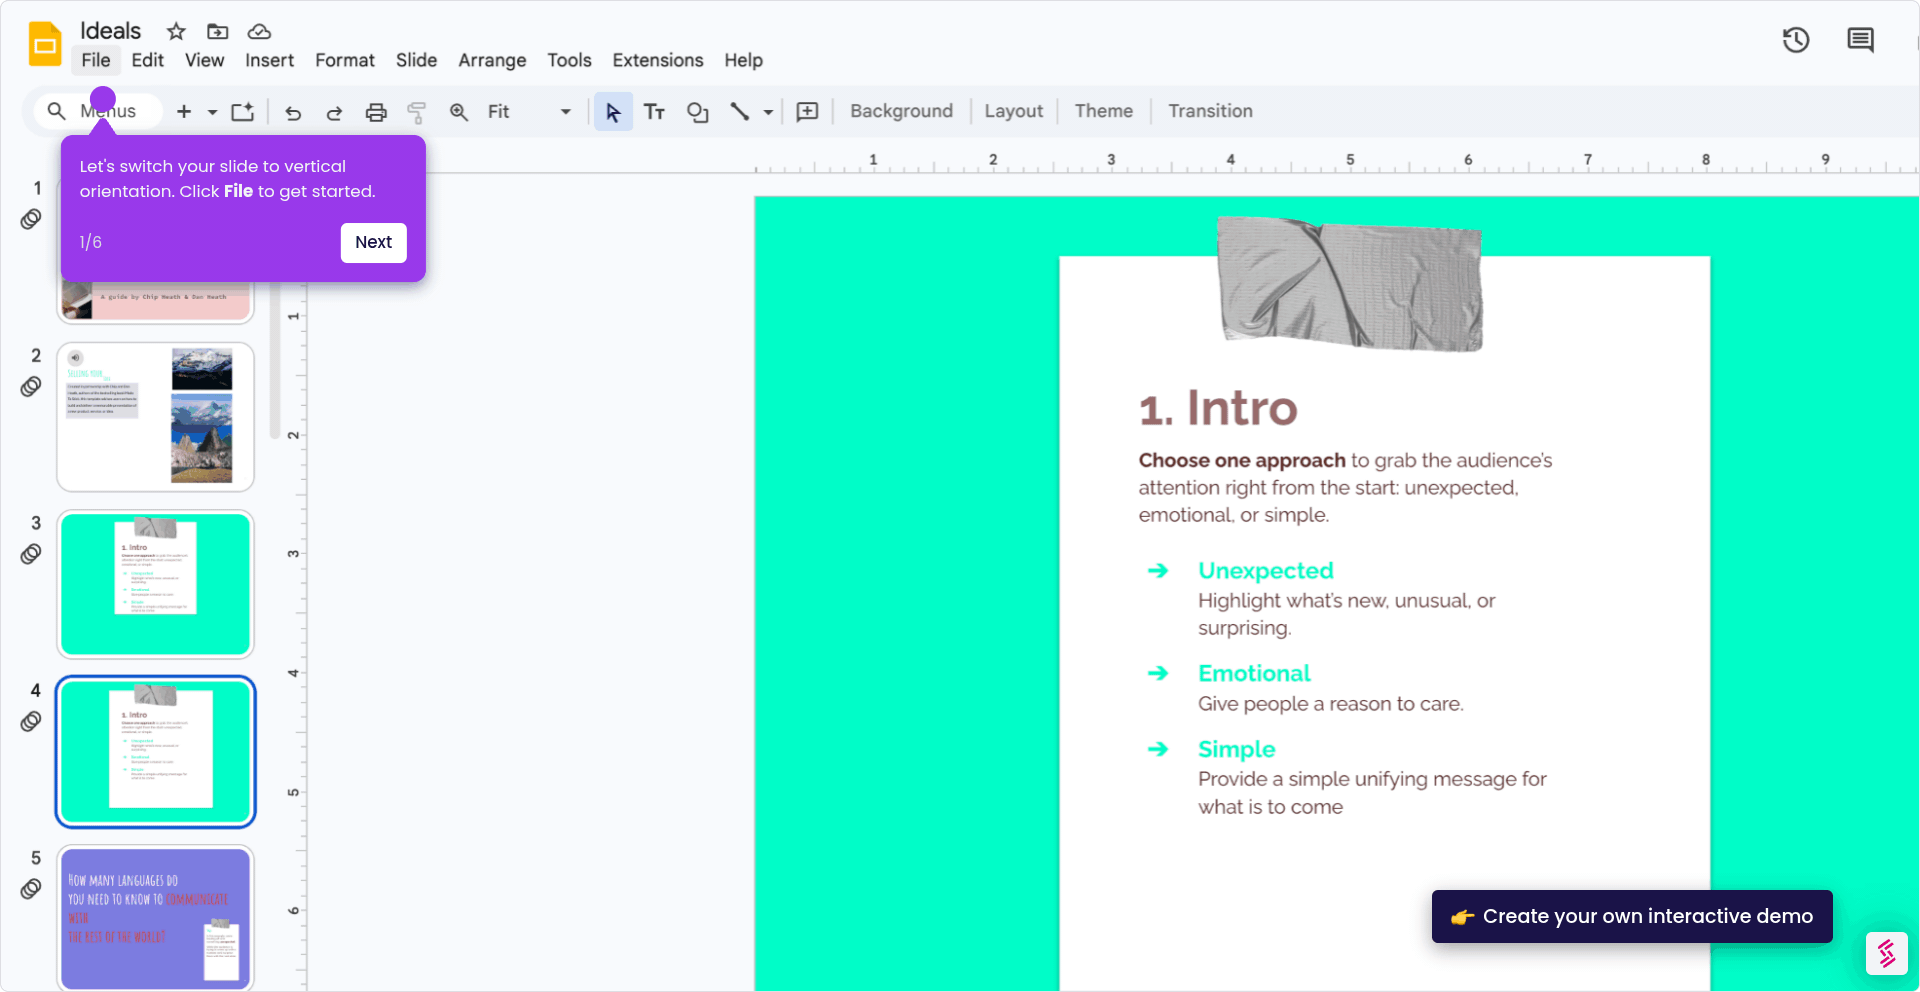Open the Layout options

click(x=1013, y=111)
